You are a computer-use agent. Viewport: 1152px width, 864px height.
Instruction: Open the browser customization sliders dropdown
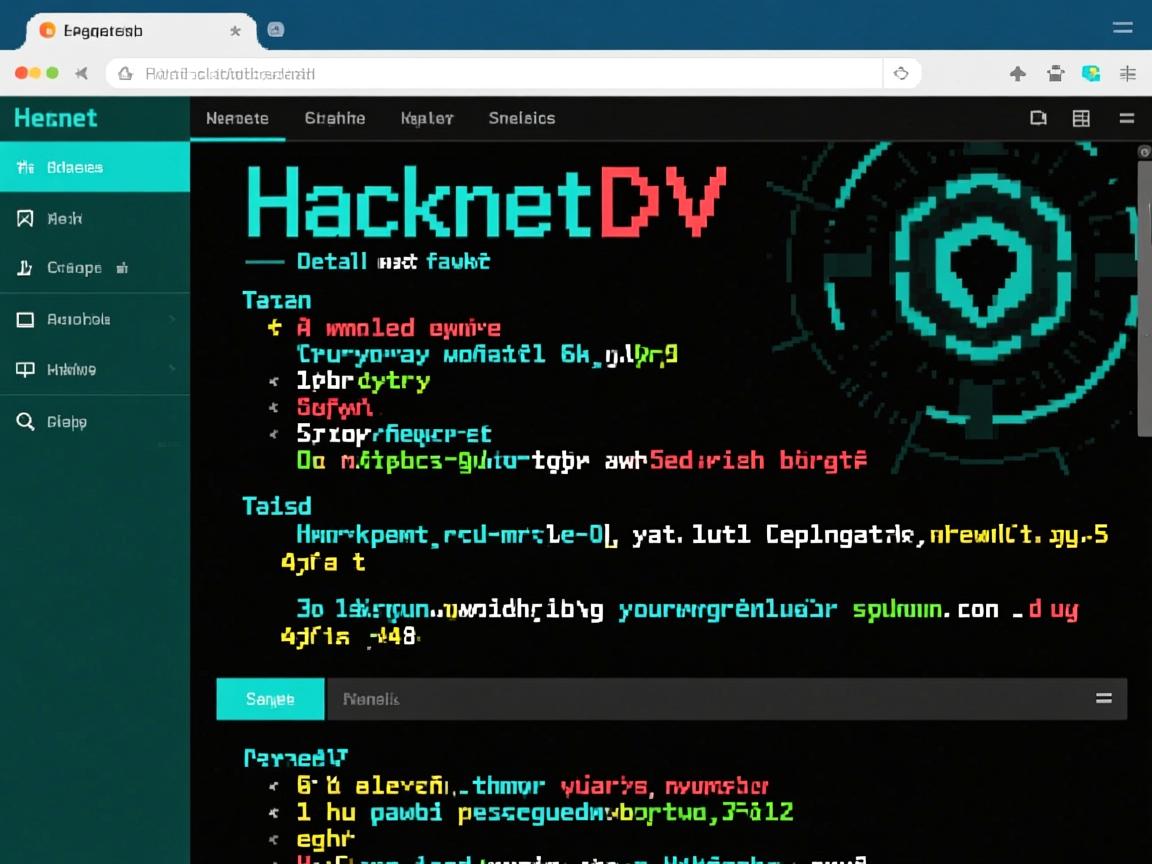click(x=1128, y=73)
